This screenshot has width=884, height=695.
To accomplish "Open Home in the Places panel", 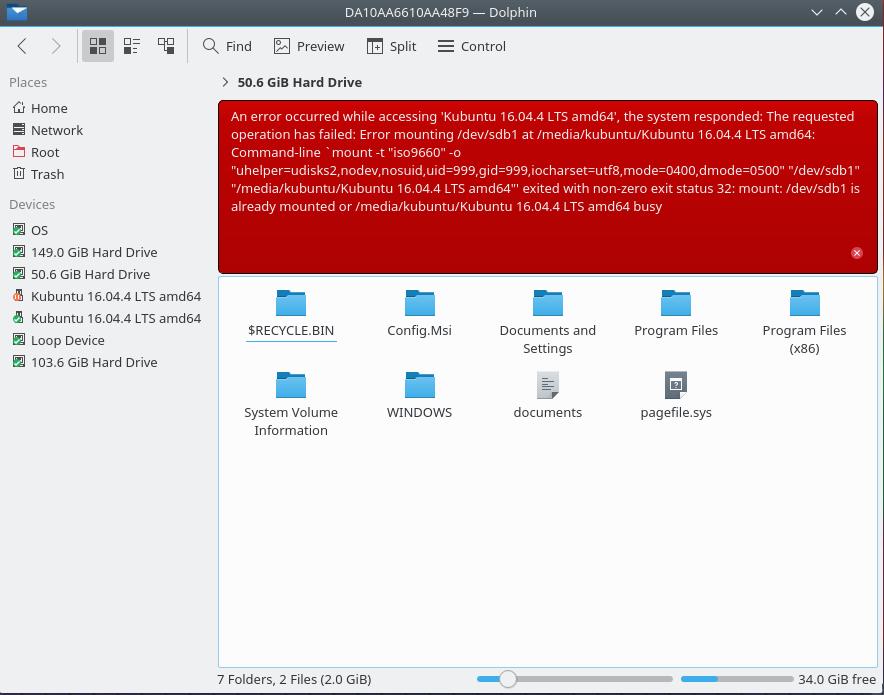I will pos(49,108).
